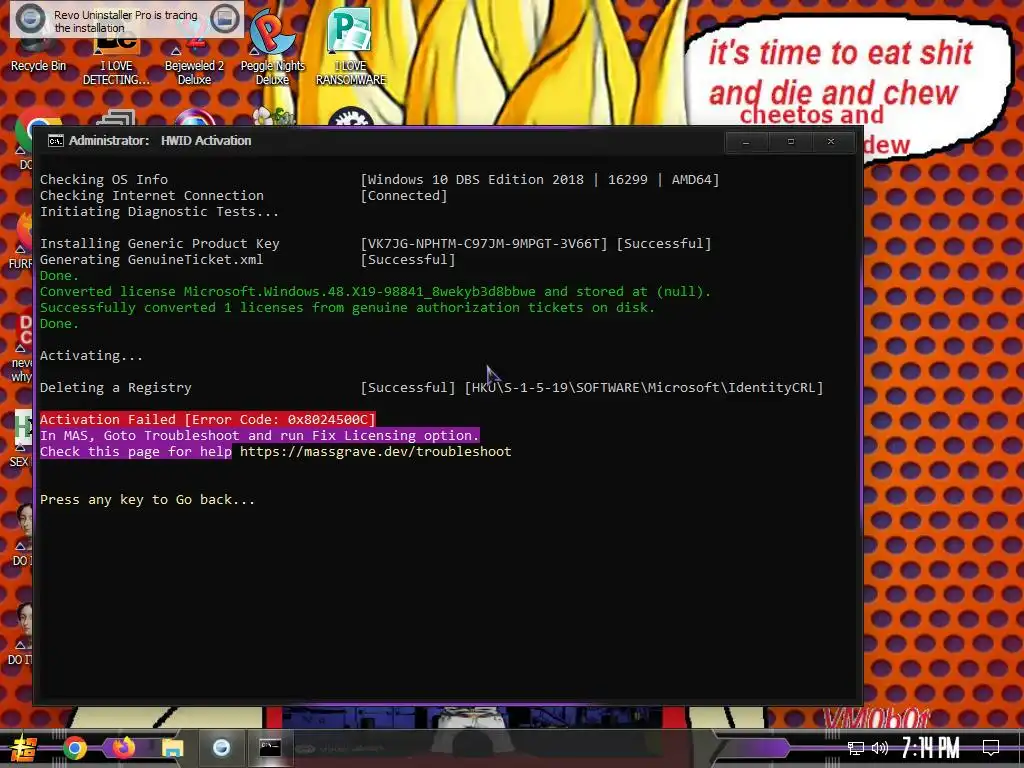This screenshot has height=768, width=1024.
Task: Click the 'Generating GenuineTicket.xml' line
Action: pos(152,260)
